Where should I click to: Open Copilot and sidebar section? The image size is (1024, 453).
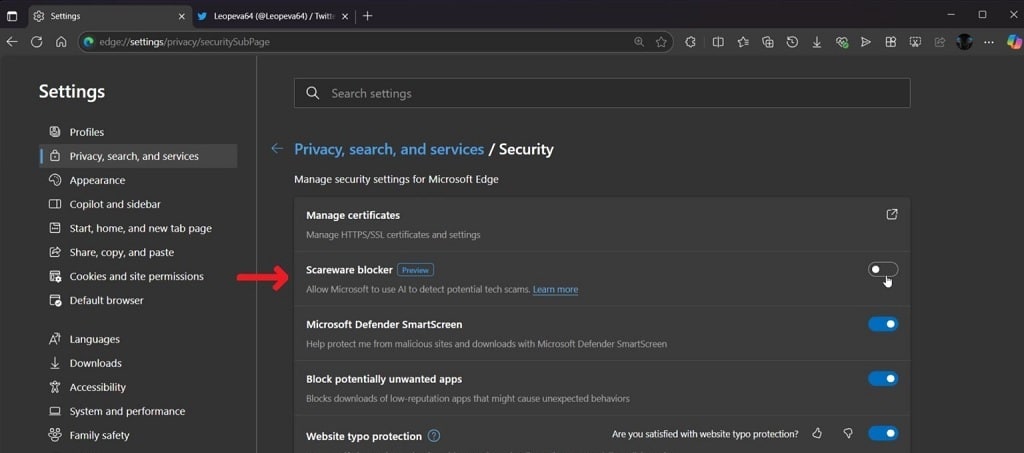[x=138, y=205]
